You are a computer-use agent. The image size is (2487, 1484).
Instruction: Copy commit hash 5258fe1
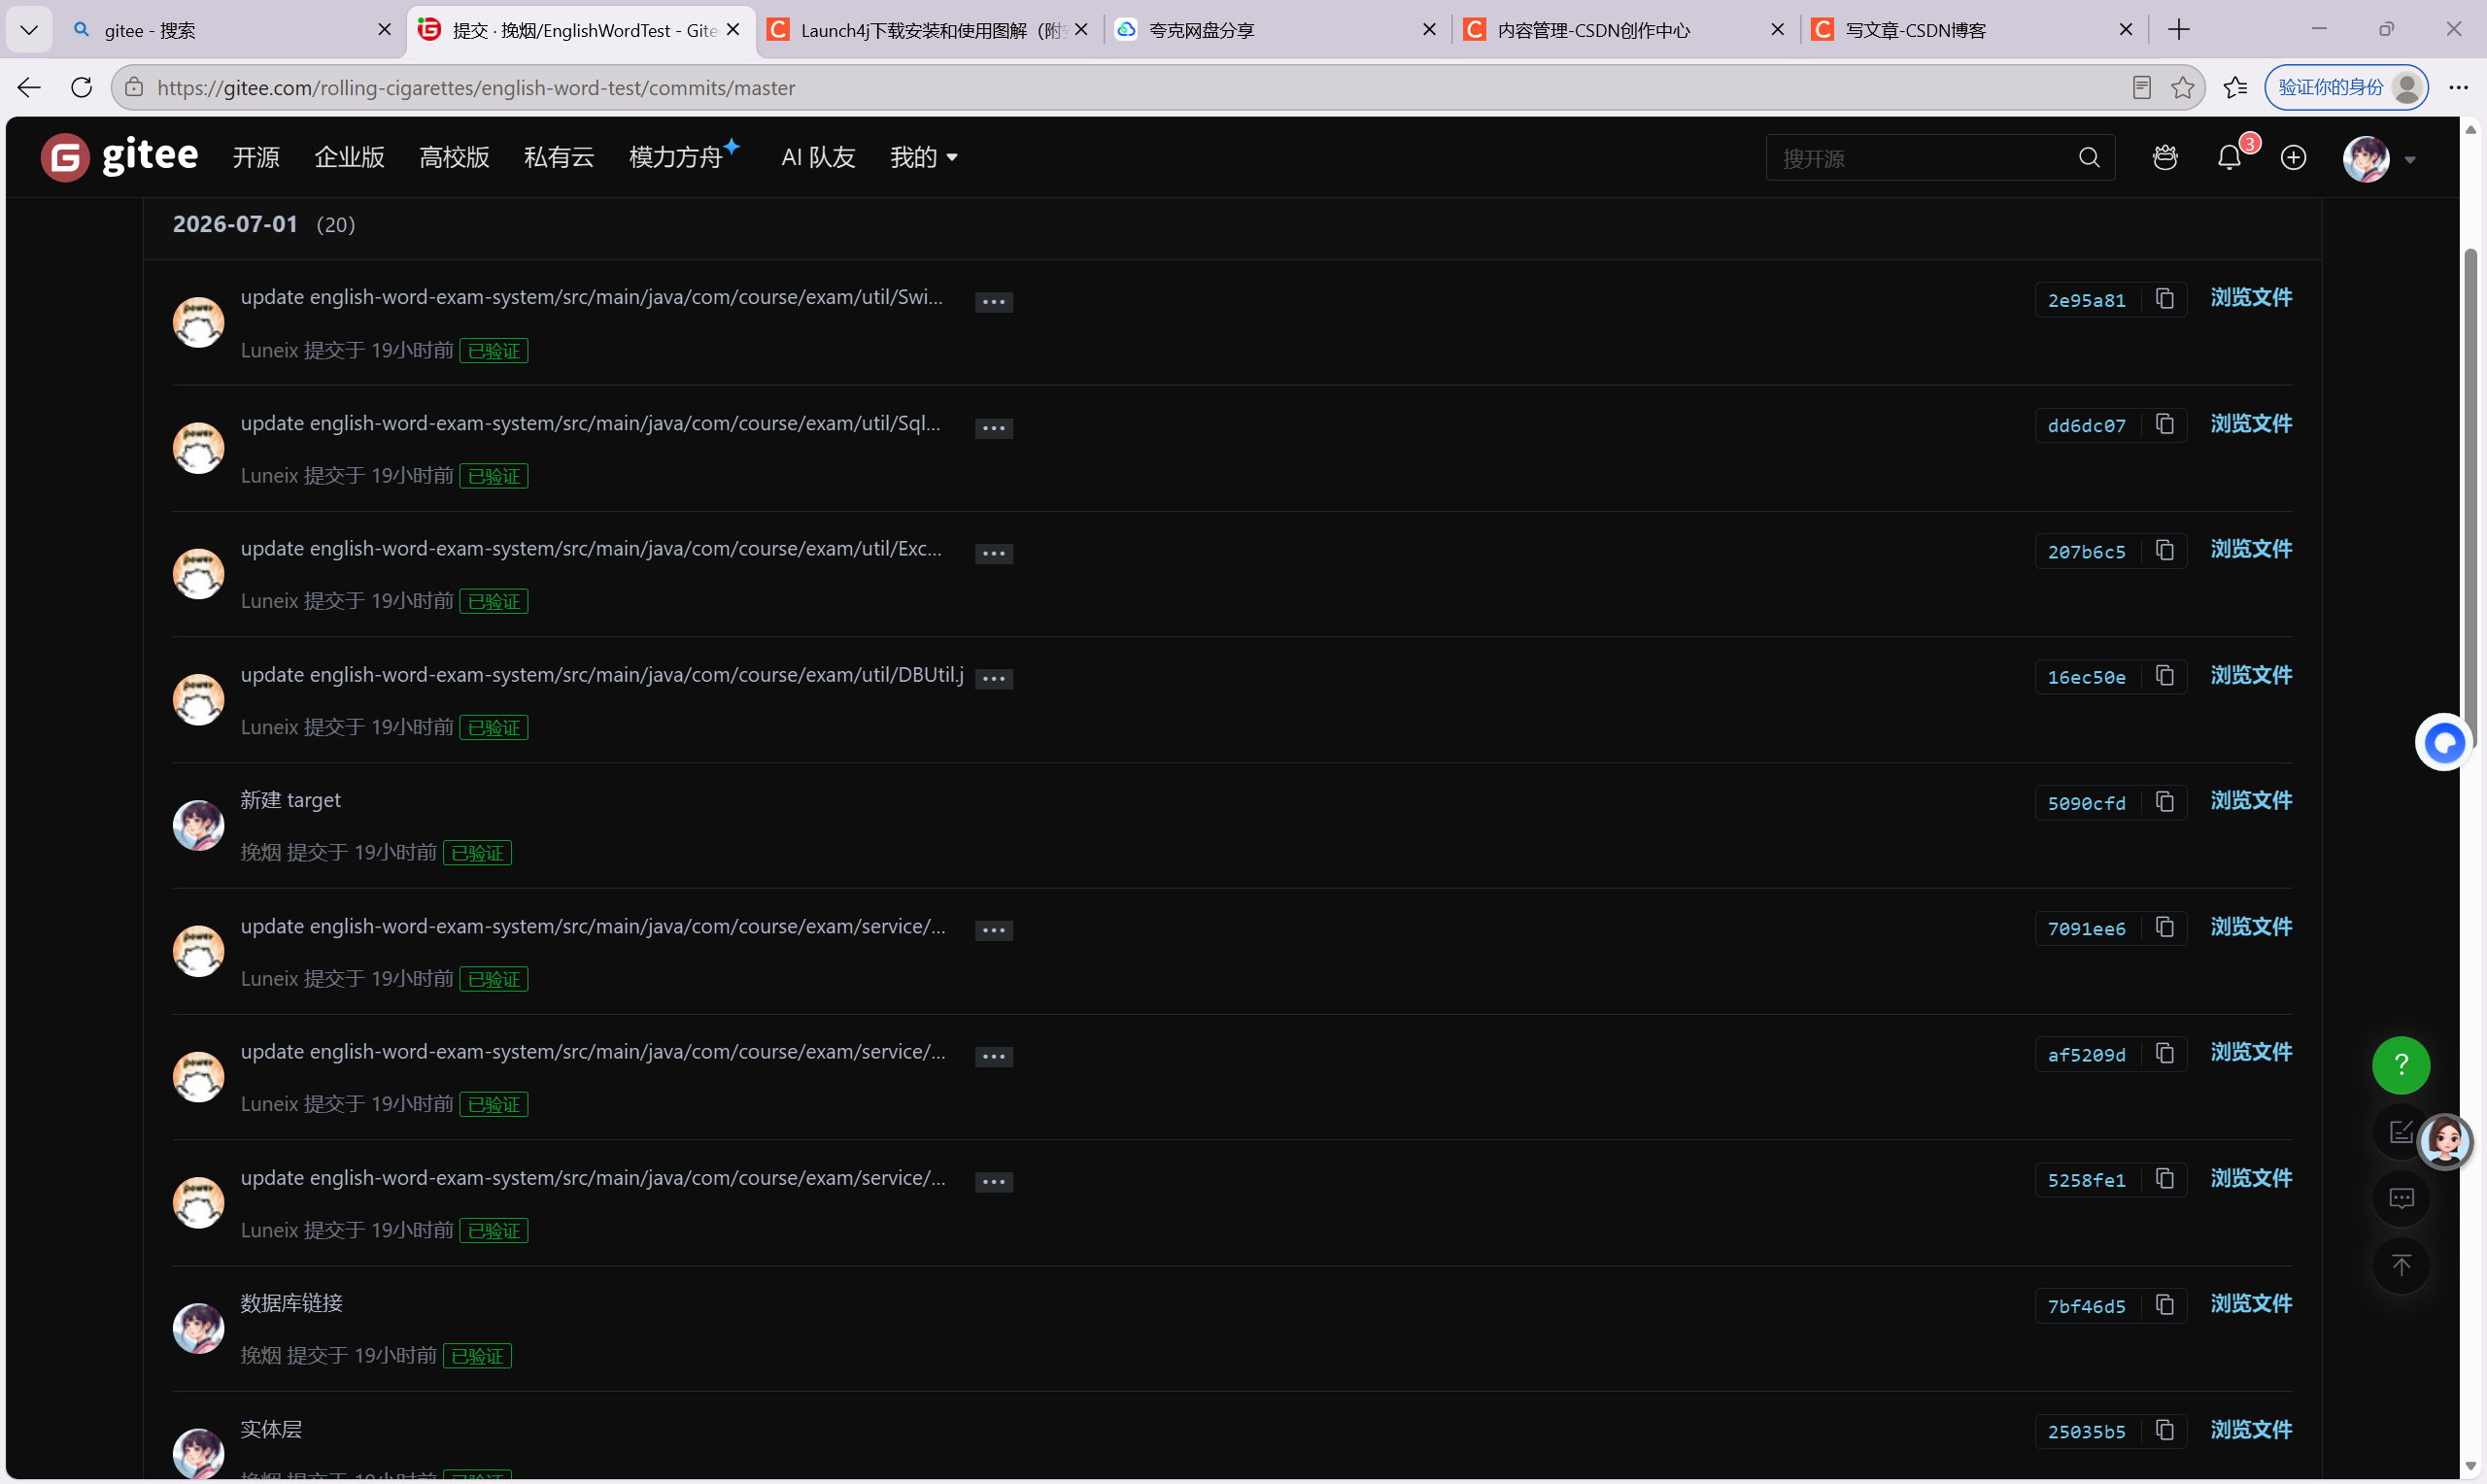(x=2165, y=1179)
